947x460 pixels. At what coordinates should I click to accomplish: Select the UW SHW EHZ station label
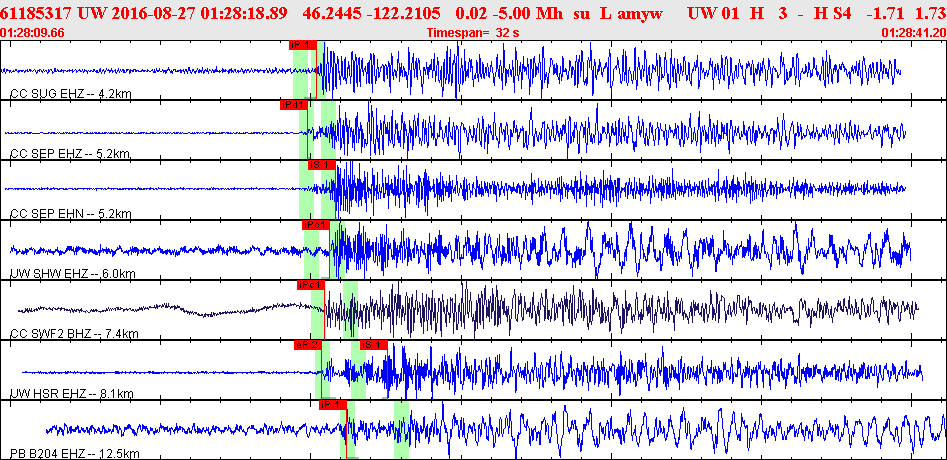[72, 274]
